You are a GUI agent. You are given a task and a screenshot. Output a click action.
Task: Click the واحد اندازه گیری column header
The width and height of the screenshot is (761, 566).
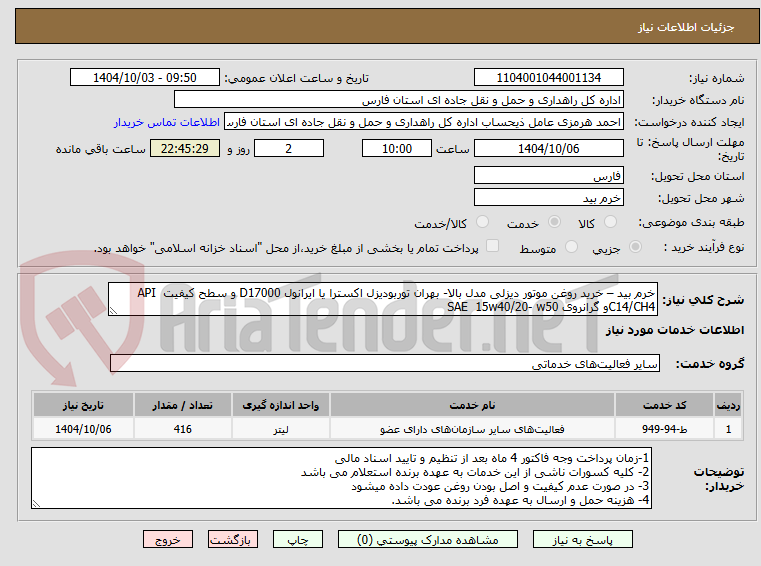281,405
